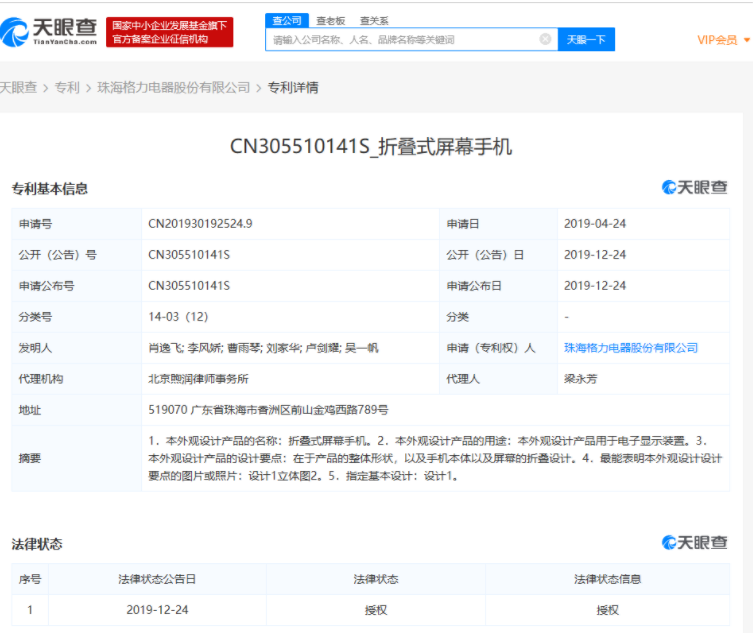Select the 查公司 search tab
Viewport: 753px width, 633px height.
(x=287, y=20)
